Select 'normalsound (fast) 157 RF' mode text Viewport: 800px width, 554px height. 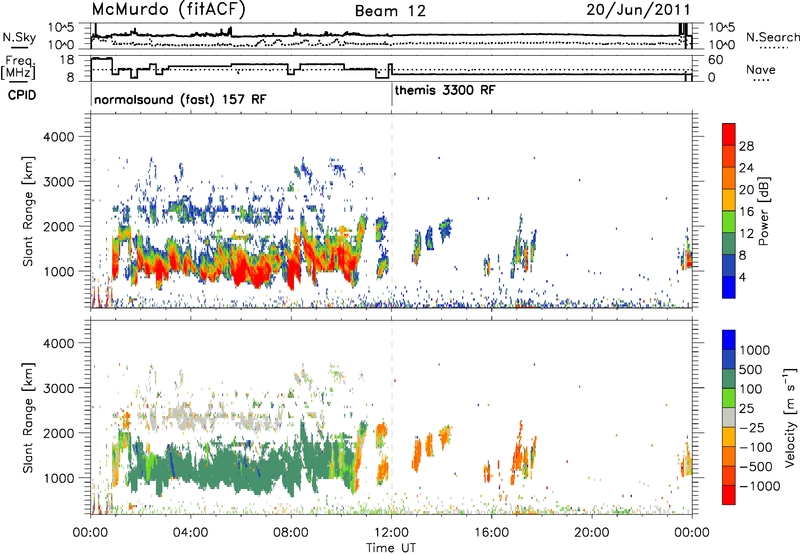coord(180,99)
